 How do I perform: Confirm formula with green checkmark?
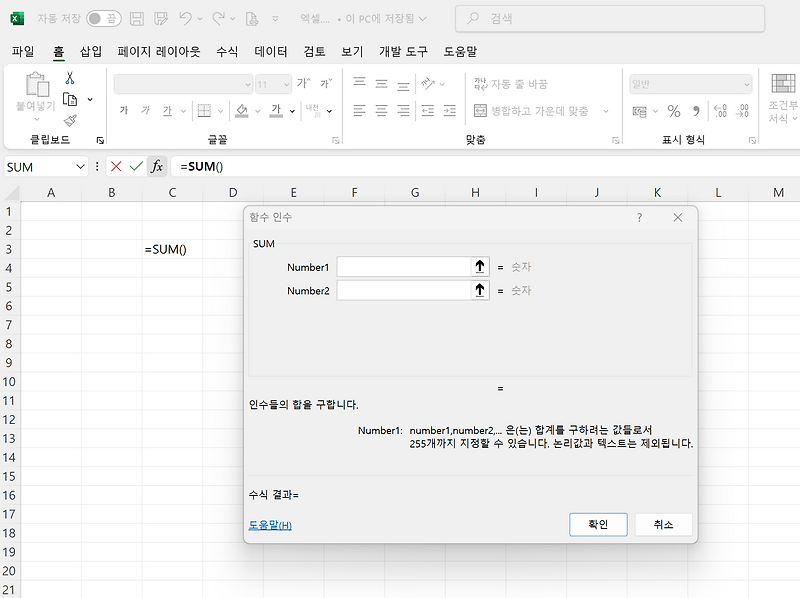click(x=136, y=166)
